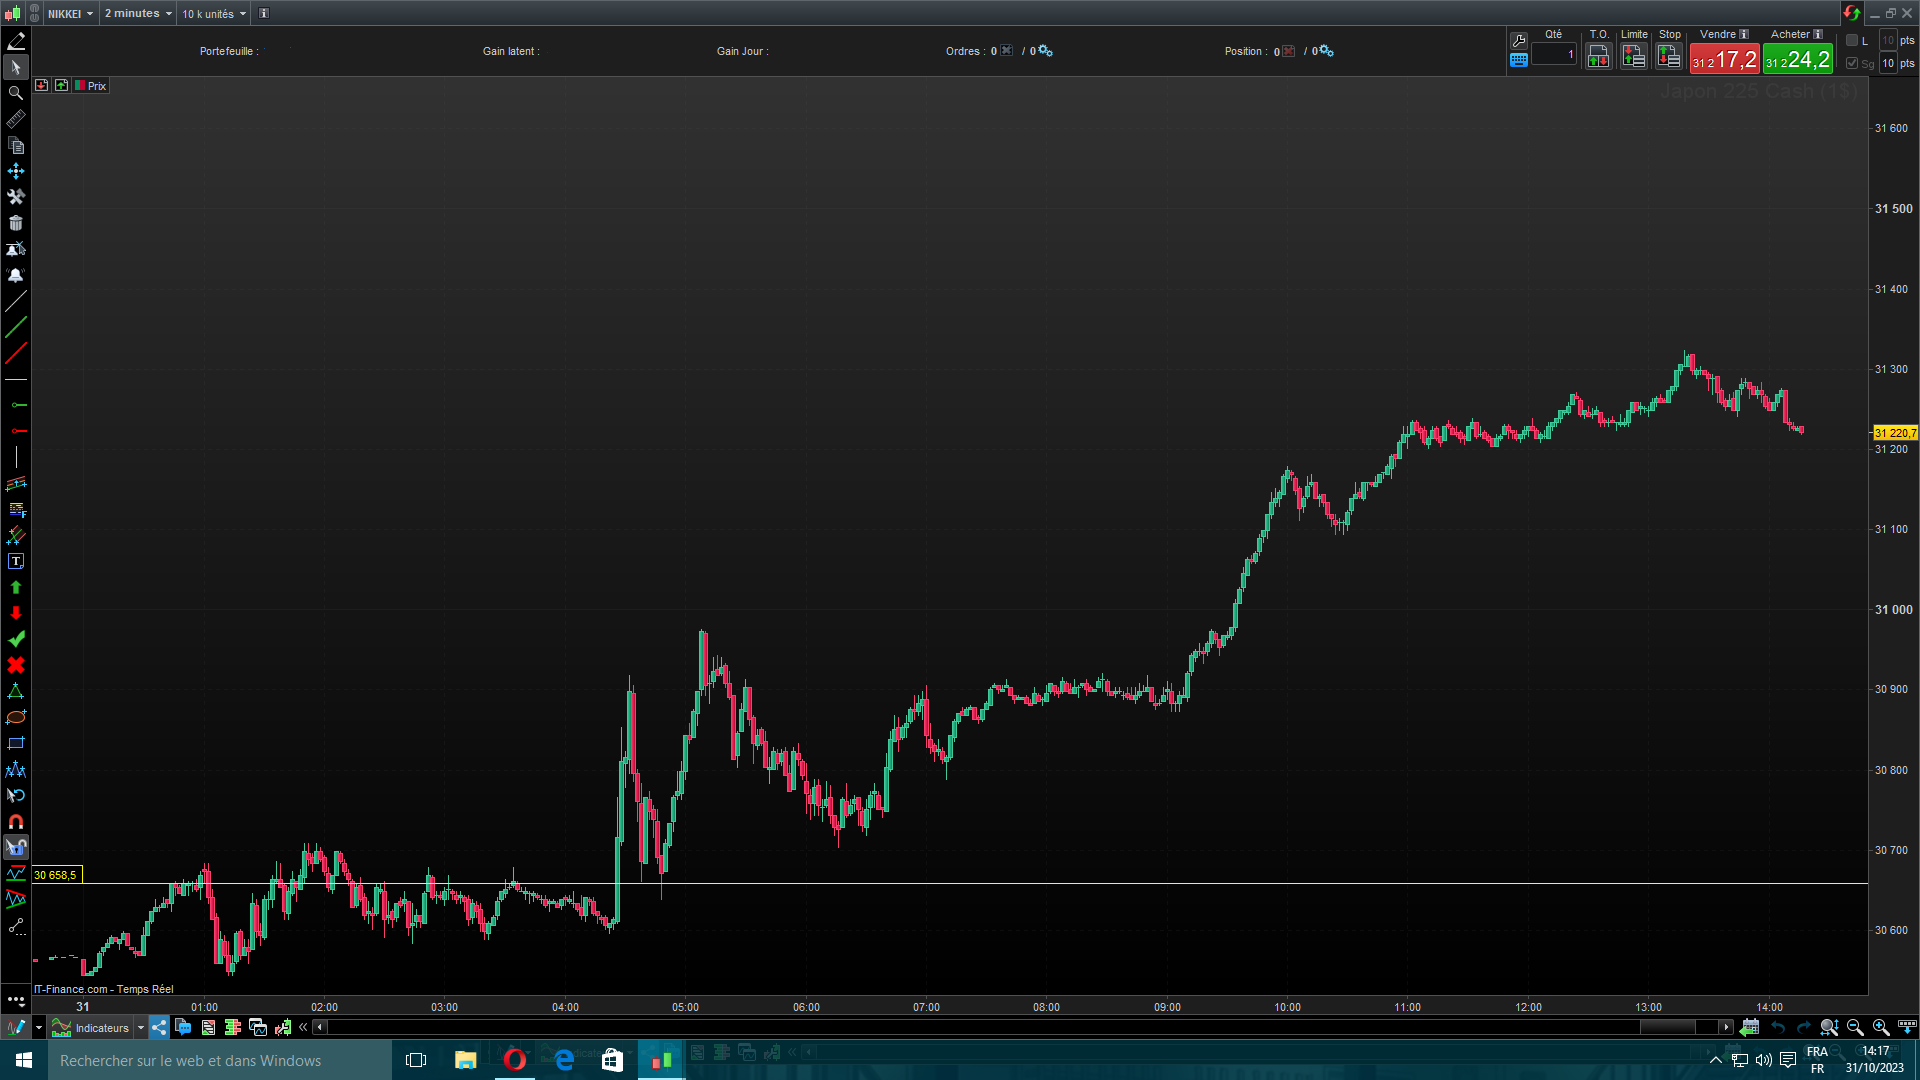Open the Indicateurs menu
1920x1080 pixels.
[x=100, y=1027]
